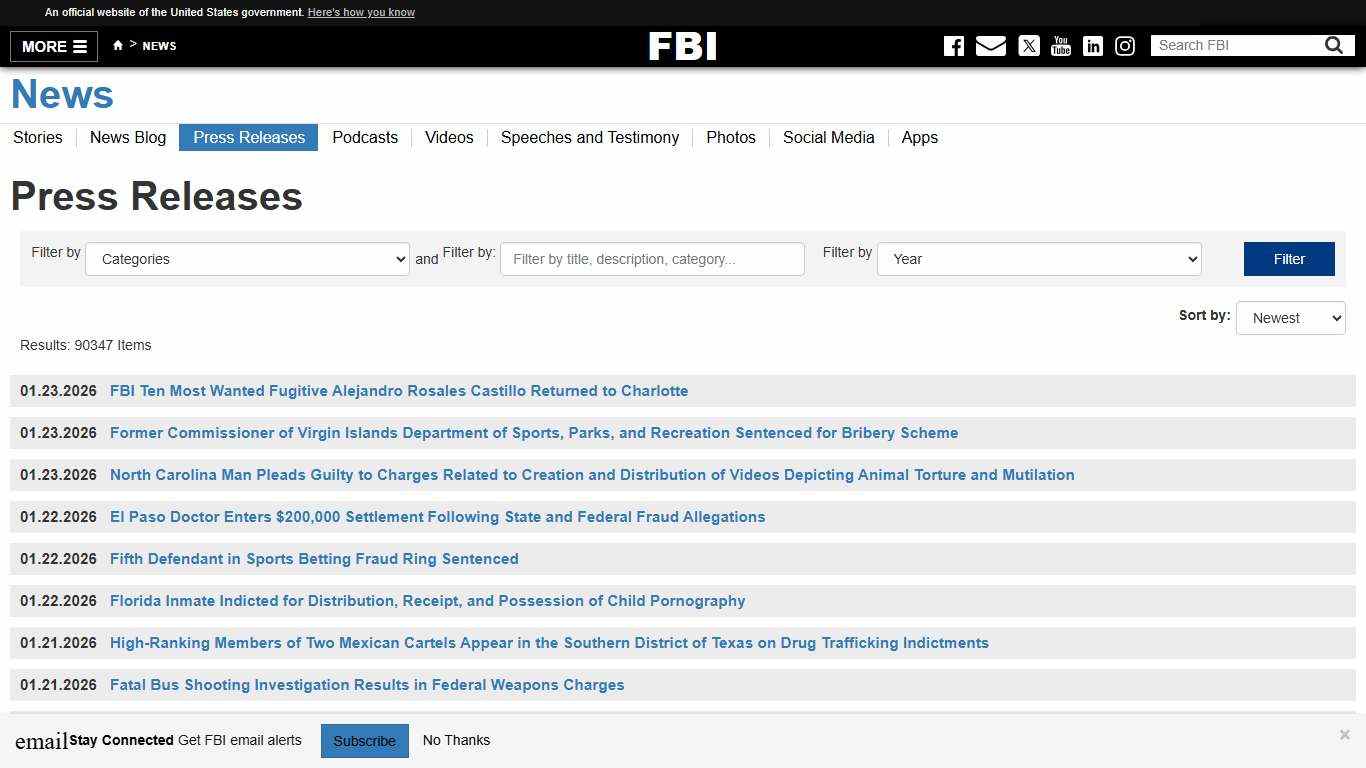The width and height of the screenshot is (1366, 768).
Task: Click the Instagram icon
Action: 1125,46
